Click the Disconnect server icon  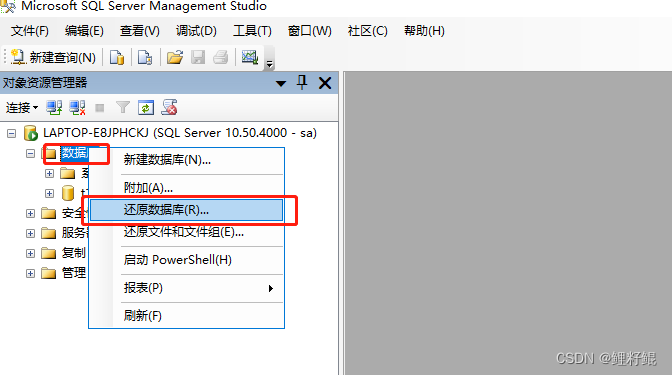coord(78,108)
